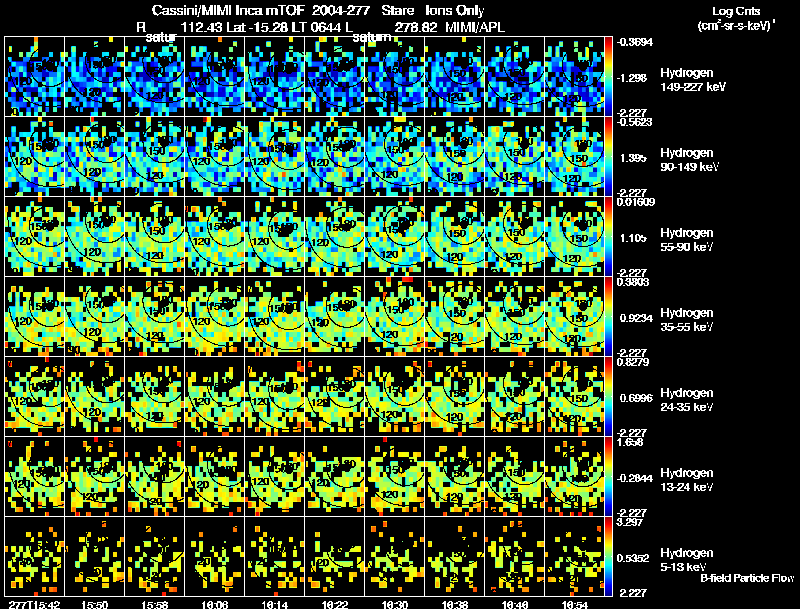
Task: Click the 'Cassini/MIMI Inca mTOF' title text
Action: 228,10
